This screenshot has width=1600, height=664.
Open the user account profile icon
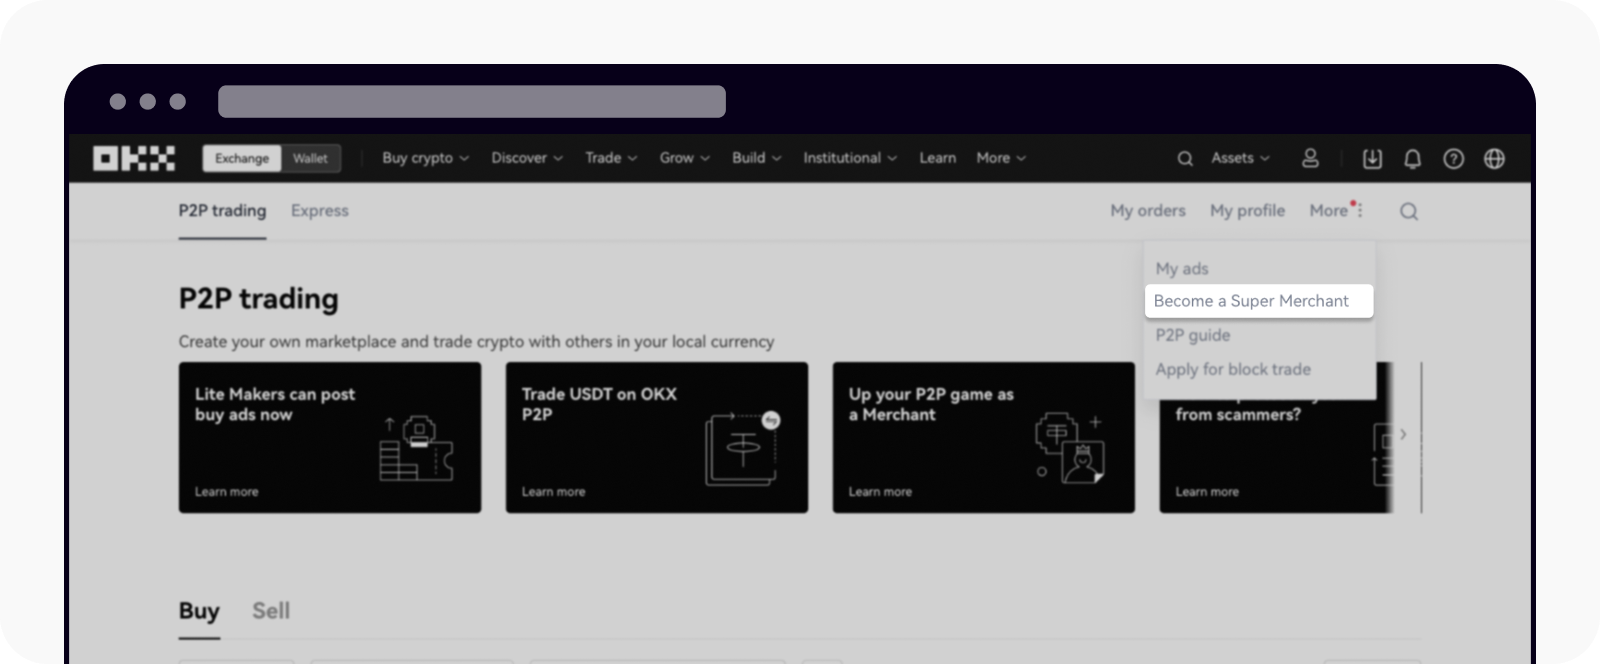(1310, 158)
